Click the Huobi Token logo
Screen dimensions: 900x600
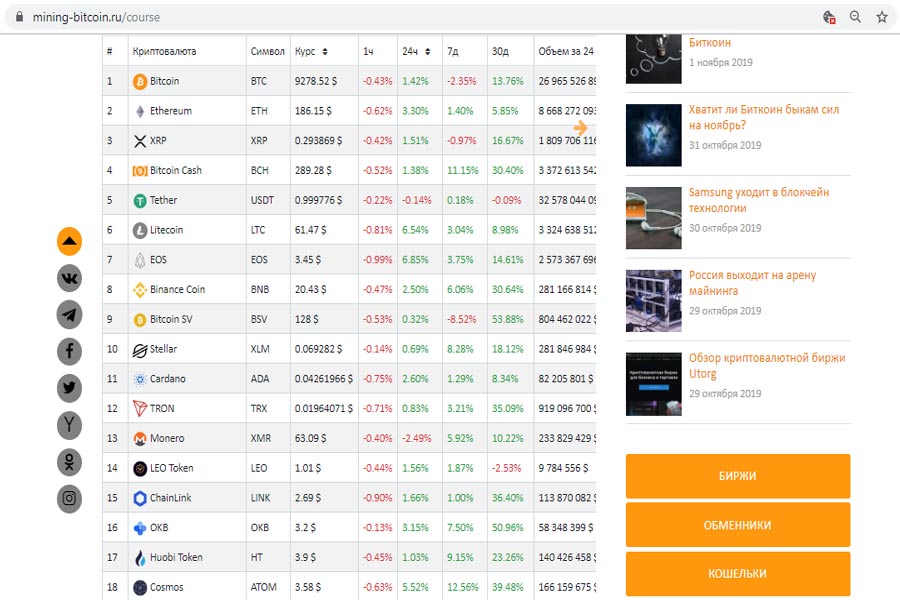point(140,558)
